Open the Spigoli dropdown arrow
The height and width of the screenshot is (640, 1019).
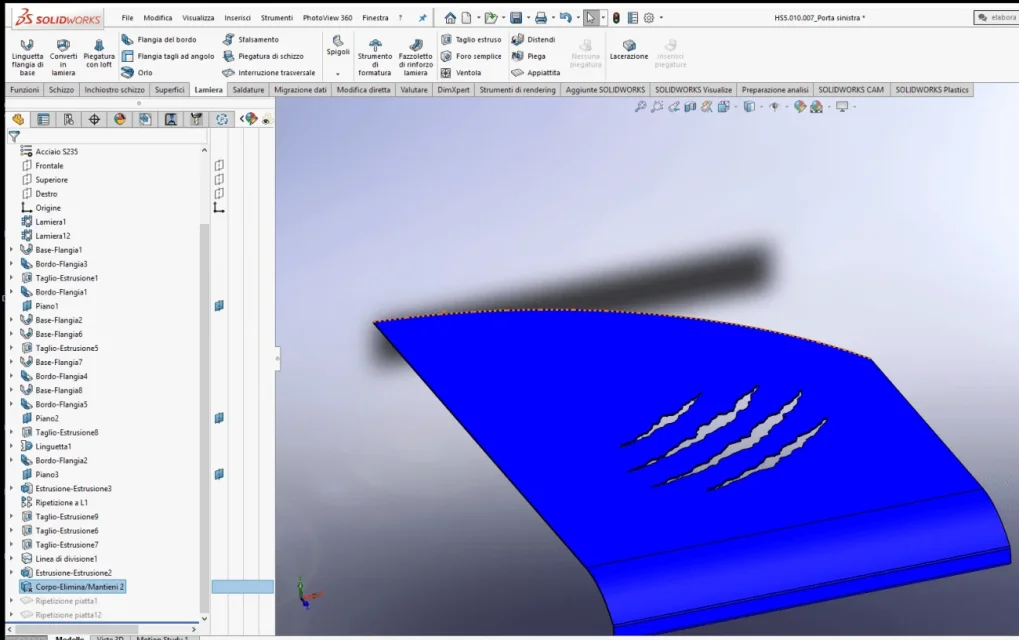click(x=338, y=73)
